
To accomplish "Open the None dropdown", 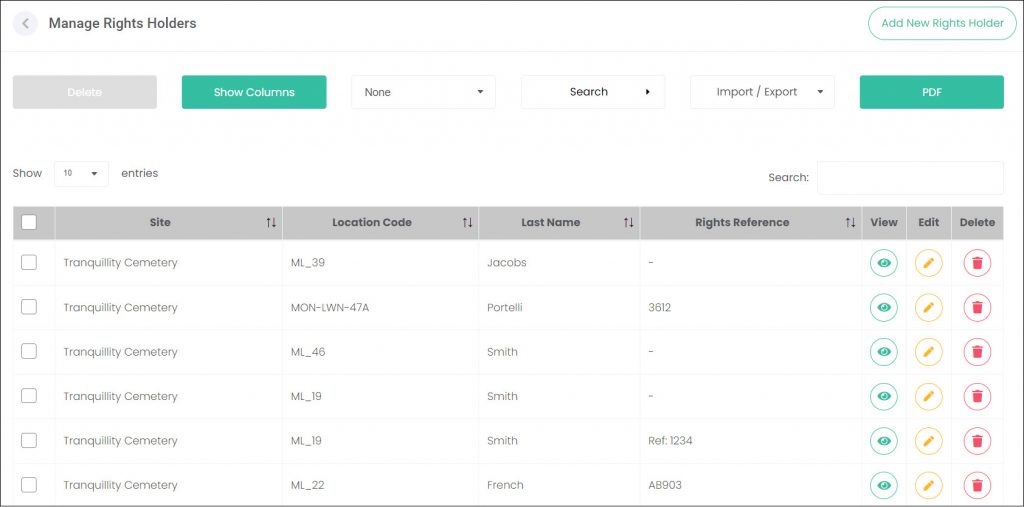I will point(423,92).
